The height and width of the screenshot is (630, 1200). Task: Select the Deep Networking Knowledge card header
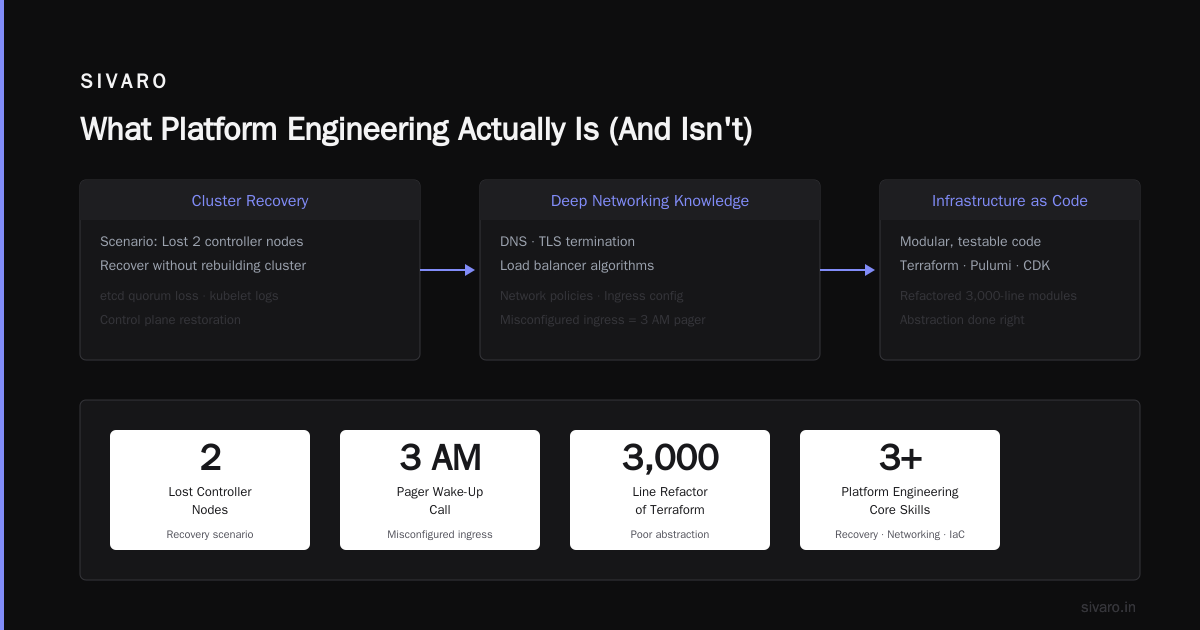650,201
